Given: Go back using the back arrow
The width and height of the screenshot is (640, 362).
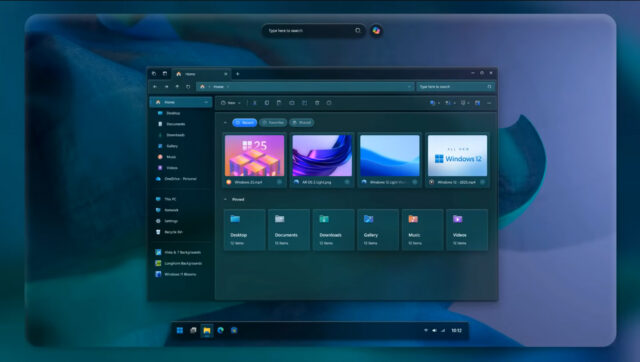Looking at the screenshot, I should [x=155, y=87].
